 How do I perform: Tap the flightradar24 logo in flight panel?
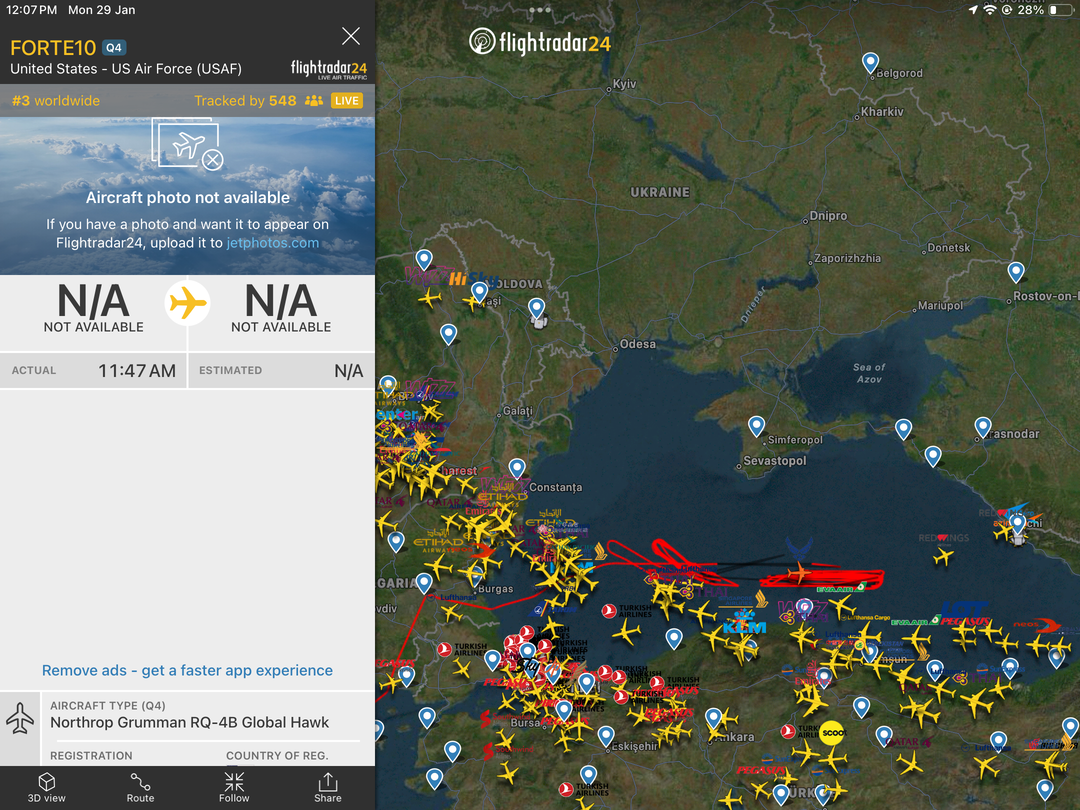coord(329,69)
